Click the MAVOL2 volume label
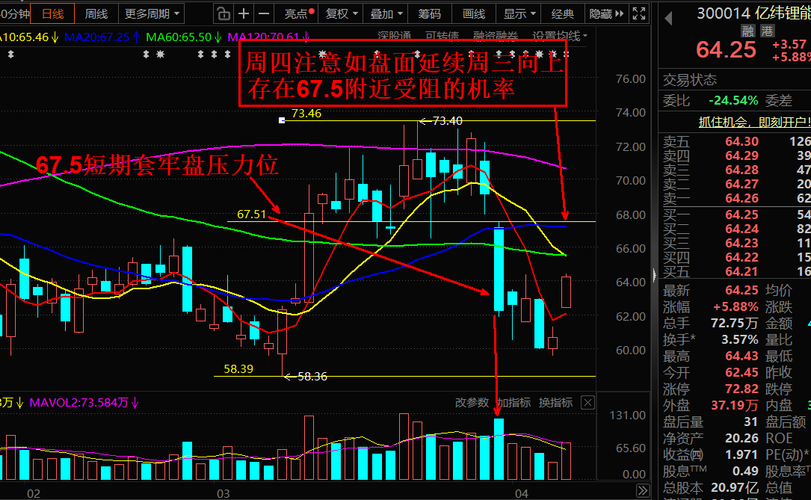Screen dimensions: 811x500 point(84,402)
